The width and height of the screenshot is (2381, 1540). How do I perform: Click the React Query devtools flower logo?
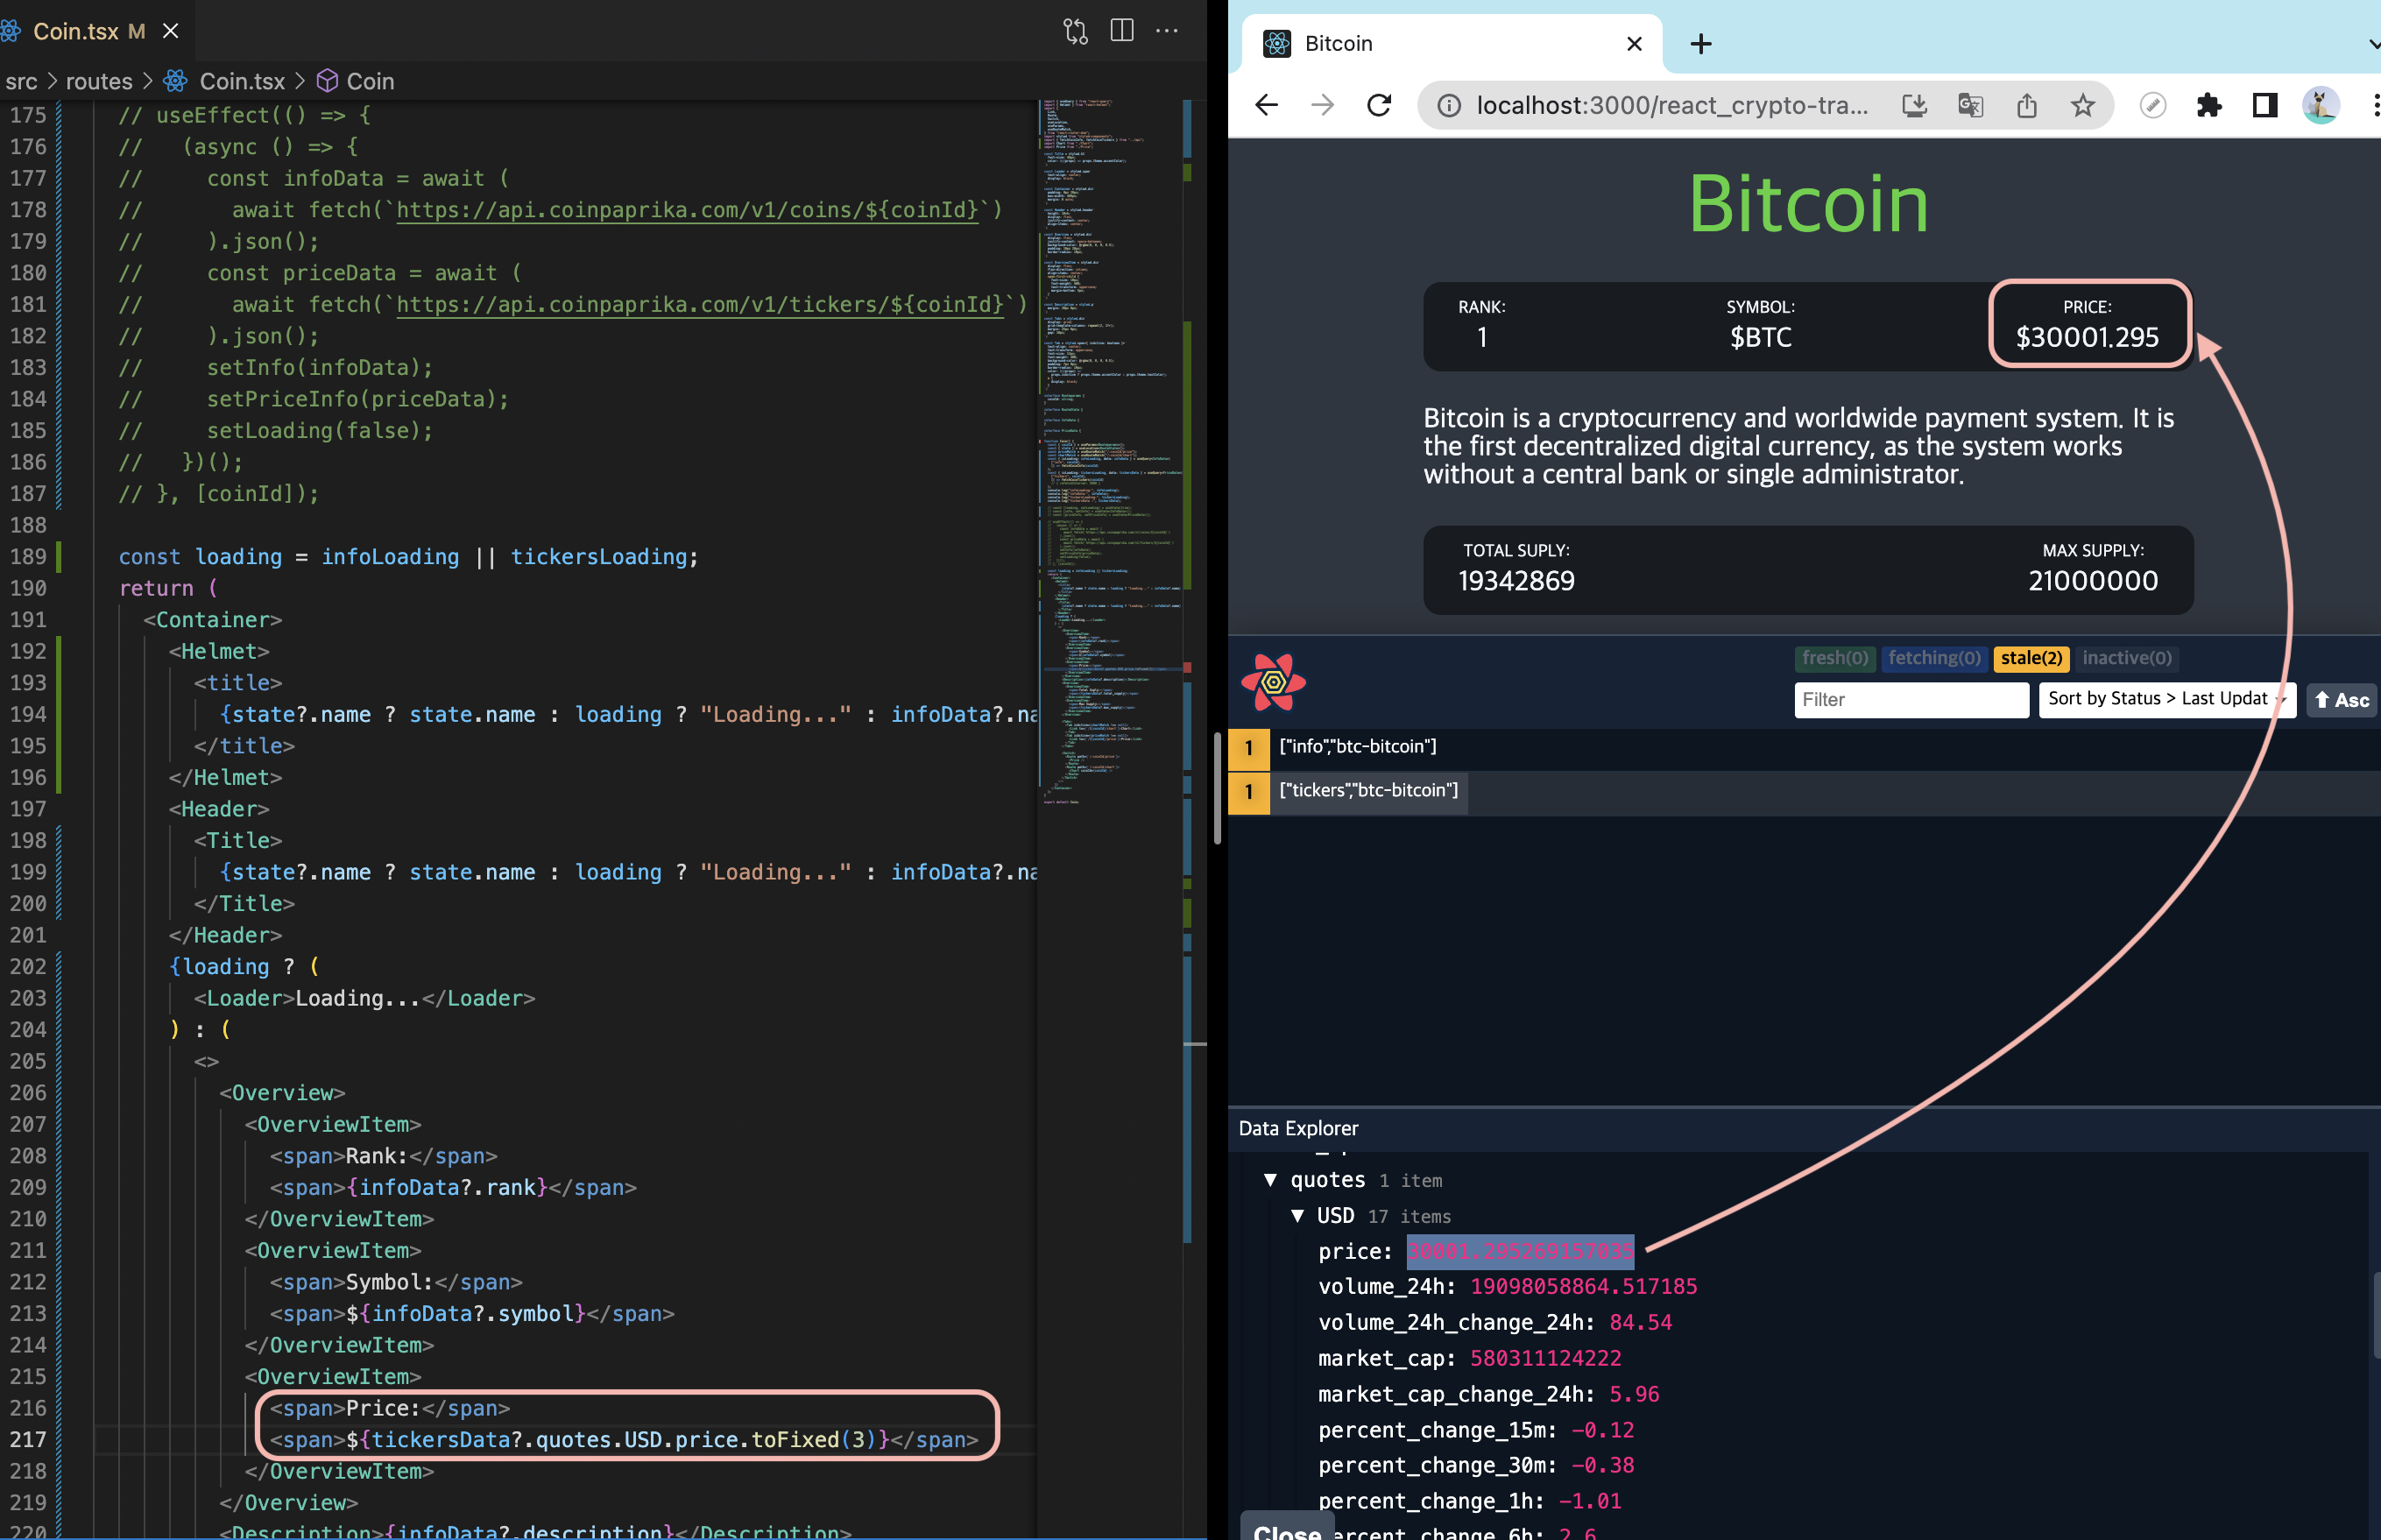coord(1273,682)
